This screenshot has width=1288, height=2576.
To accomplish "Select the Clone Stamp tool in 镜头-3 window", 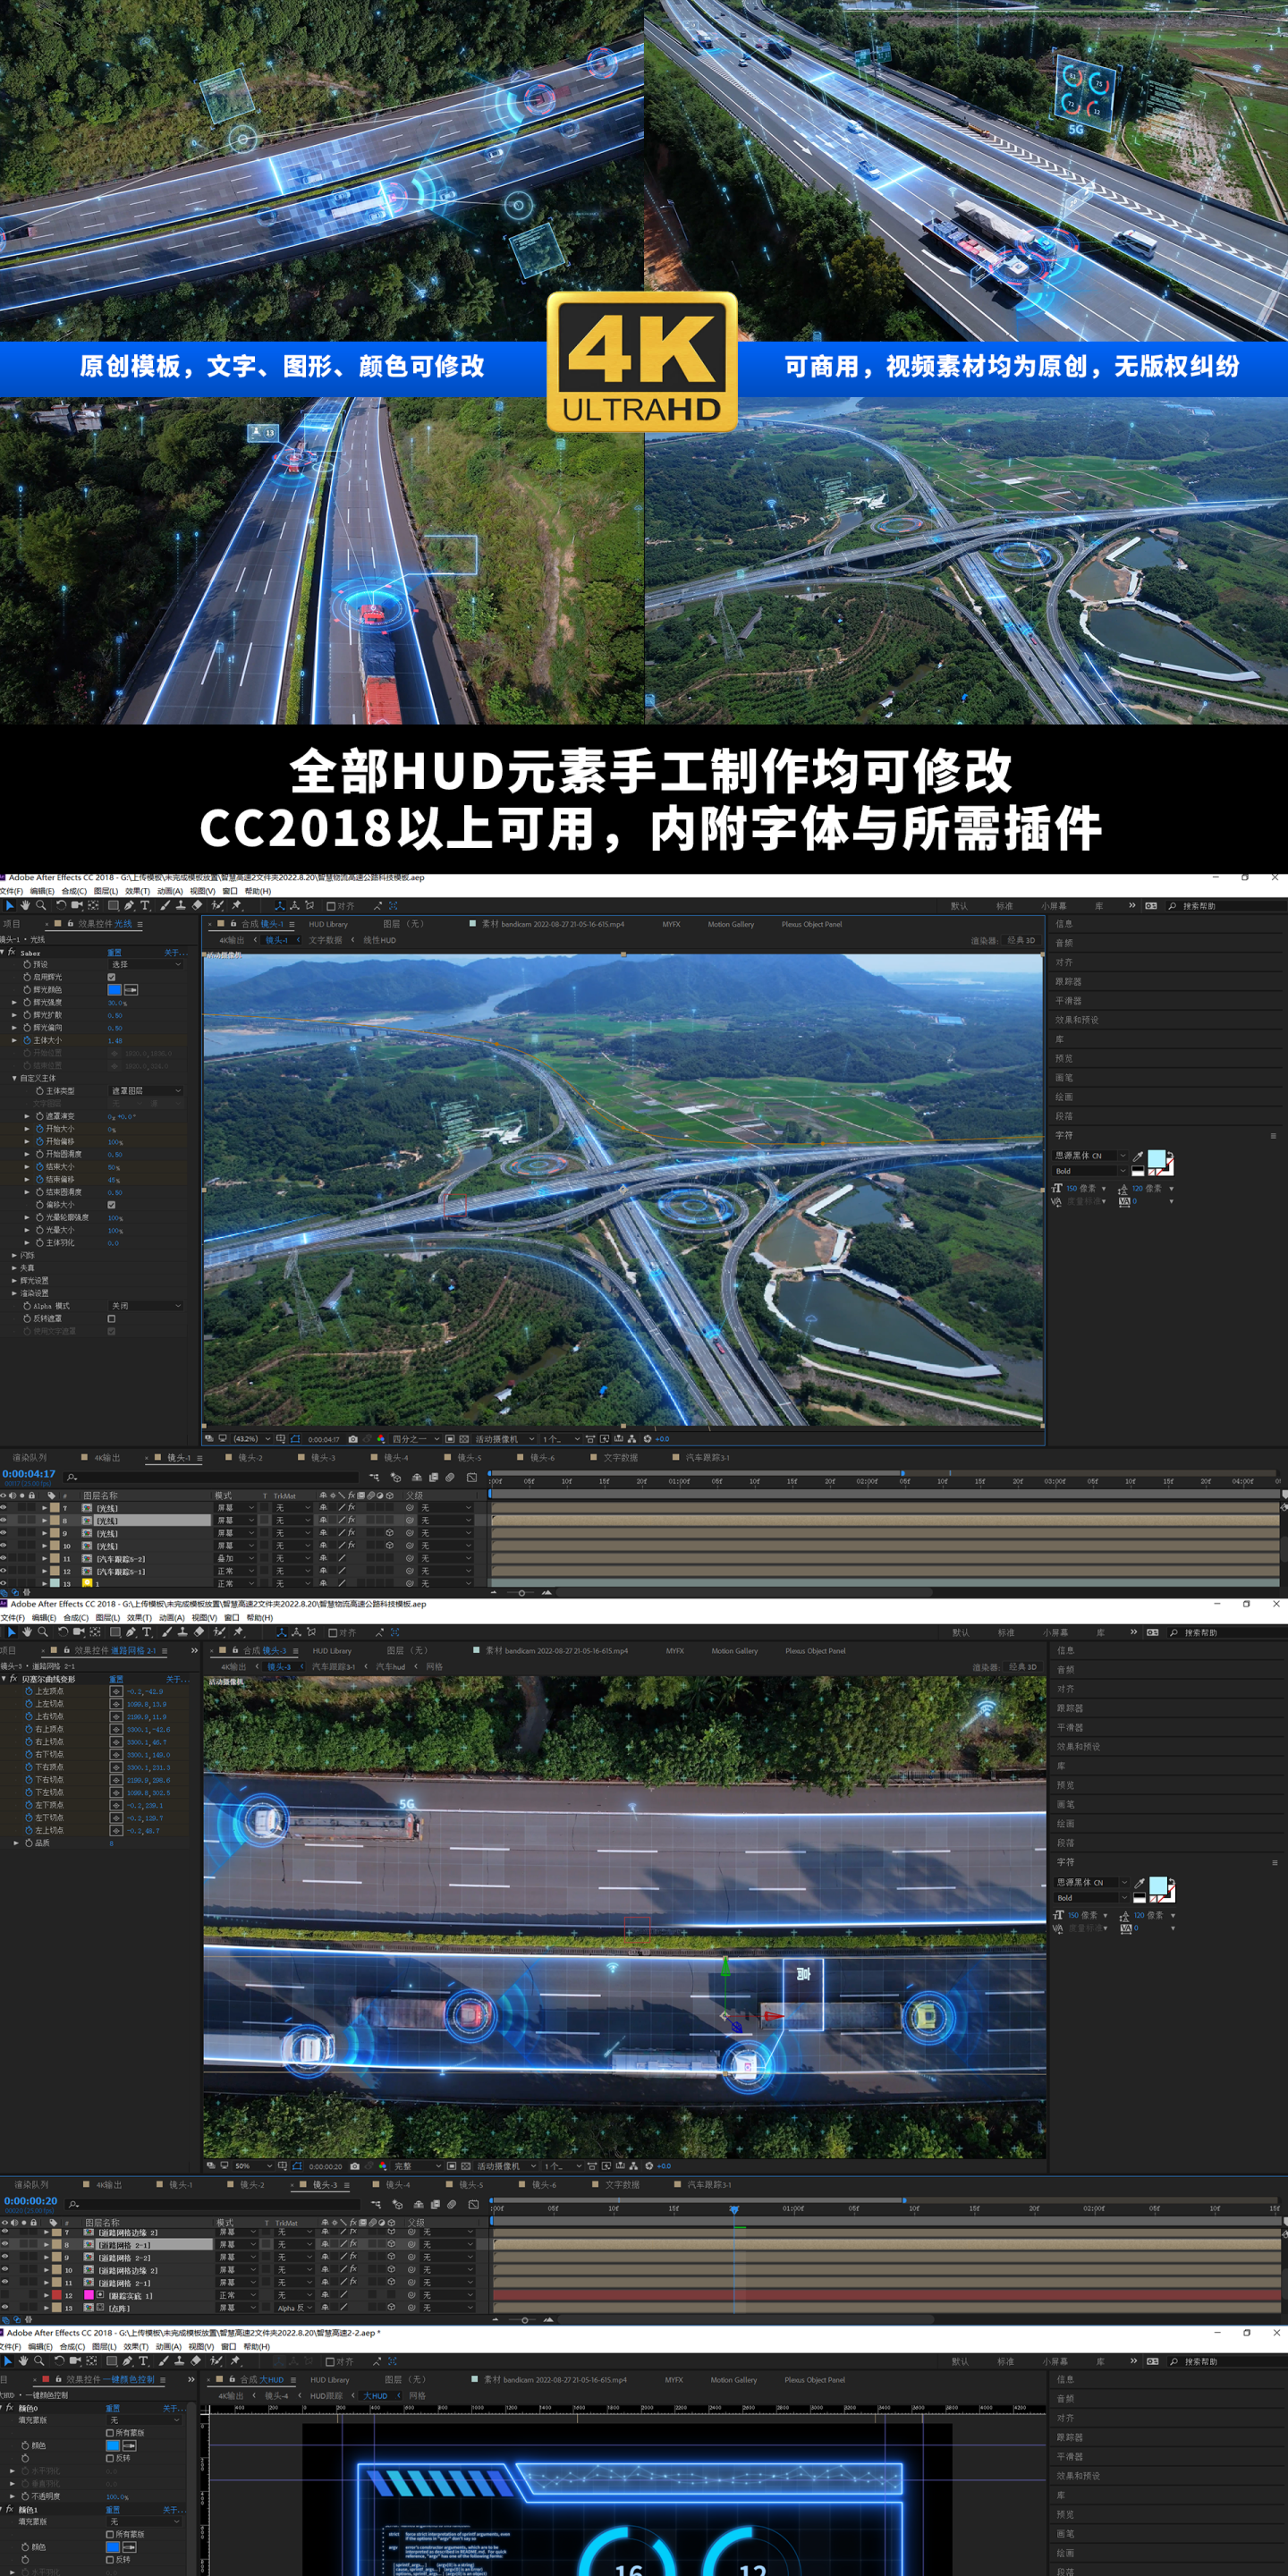I will pyautogui.click(x=183, y=1632).
